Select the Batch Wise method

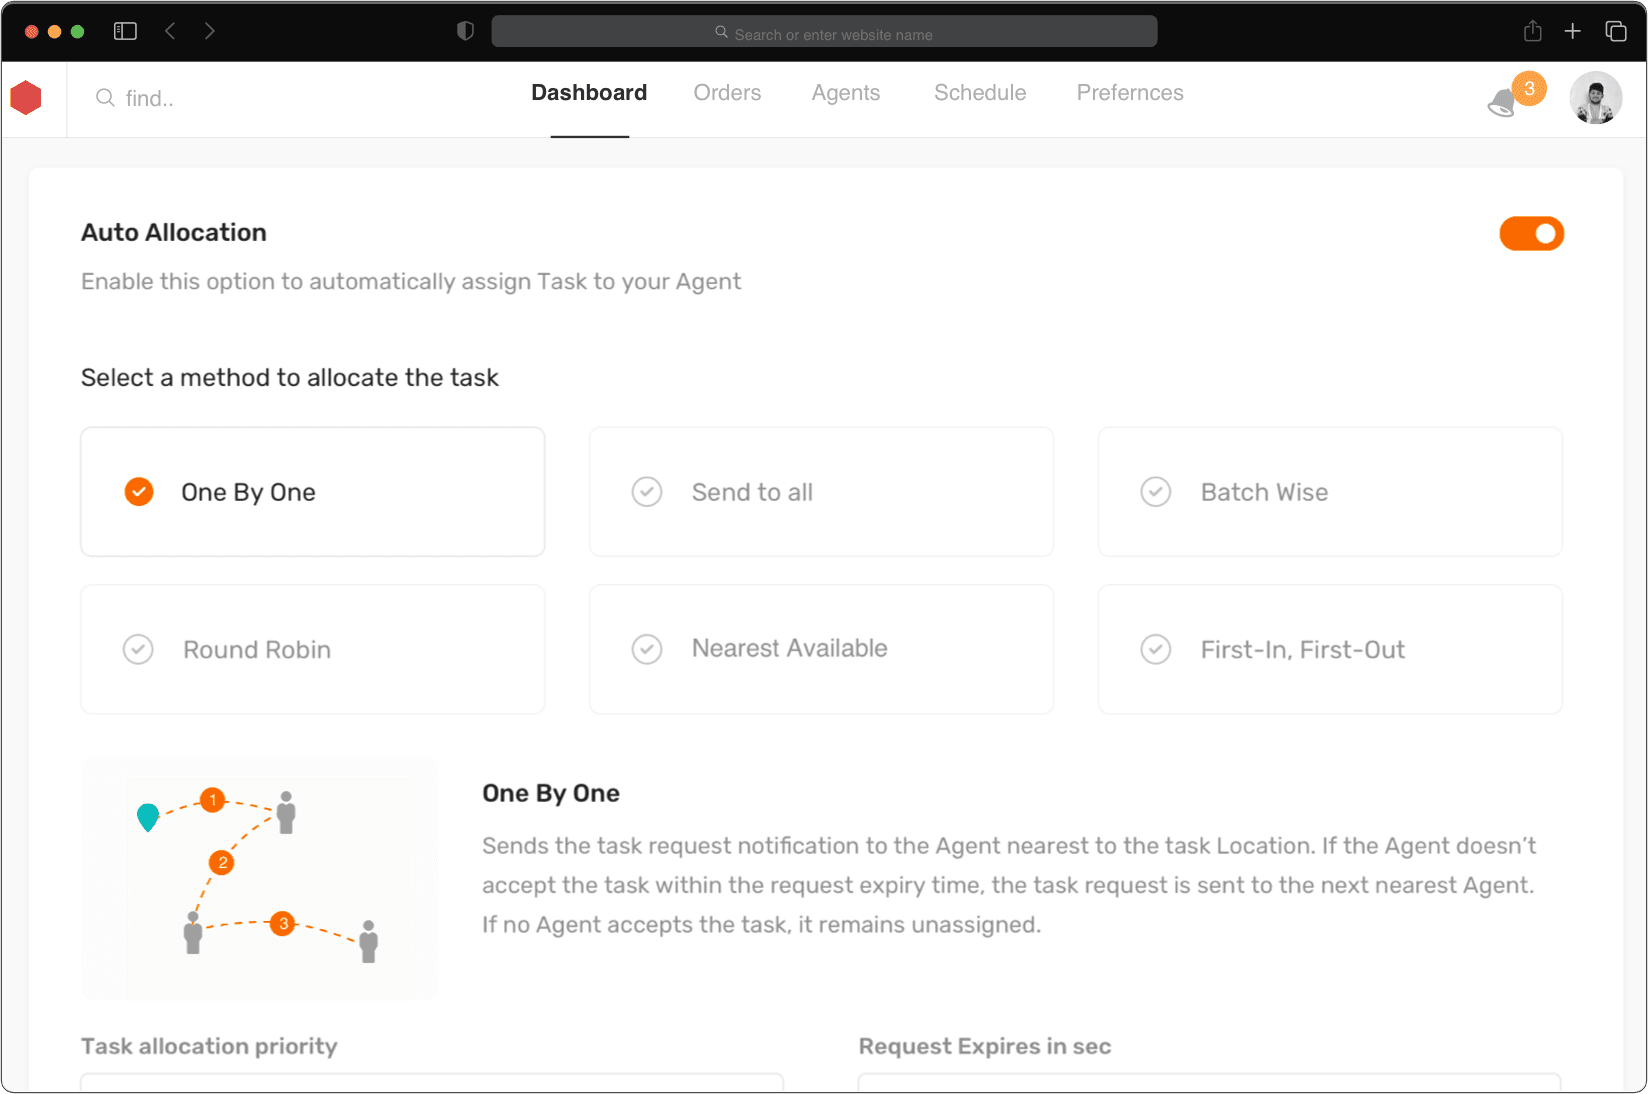pos(1330,492)
